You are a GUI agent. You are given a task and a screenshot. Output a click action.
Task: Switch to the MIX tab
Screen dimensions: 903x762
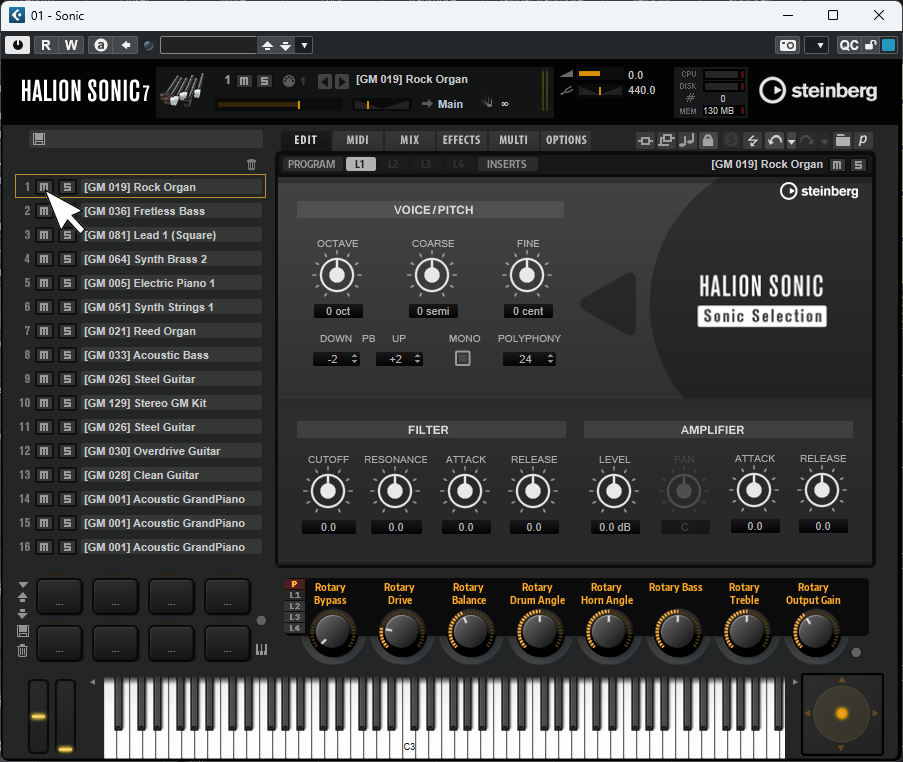[x=409, y=140]
